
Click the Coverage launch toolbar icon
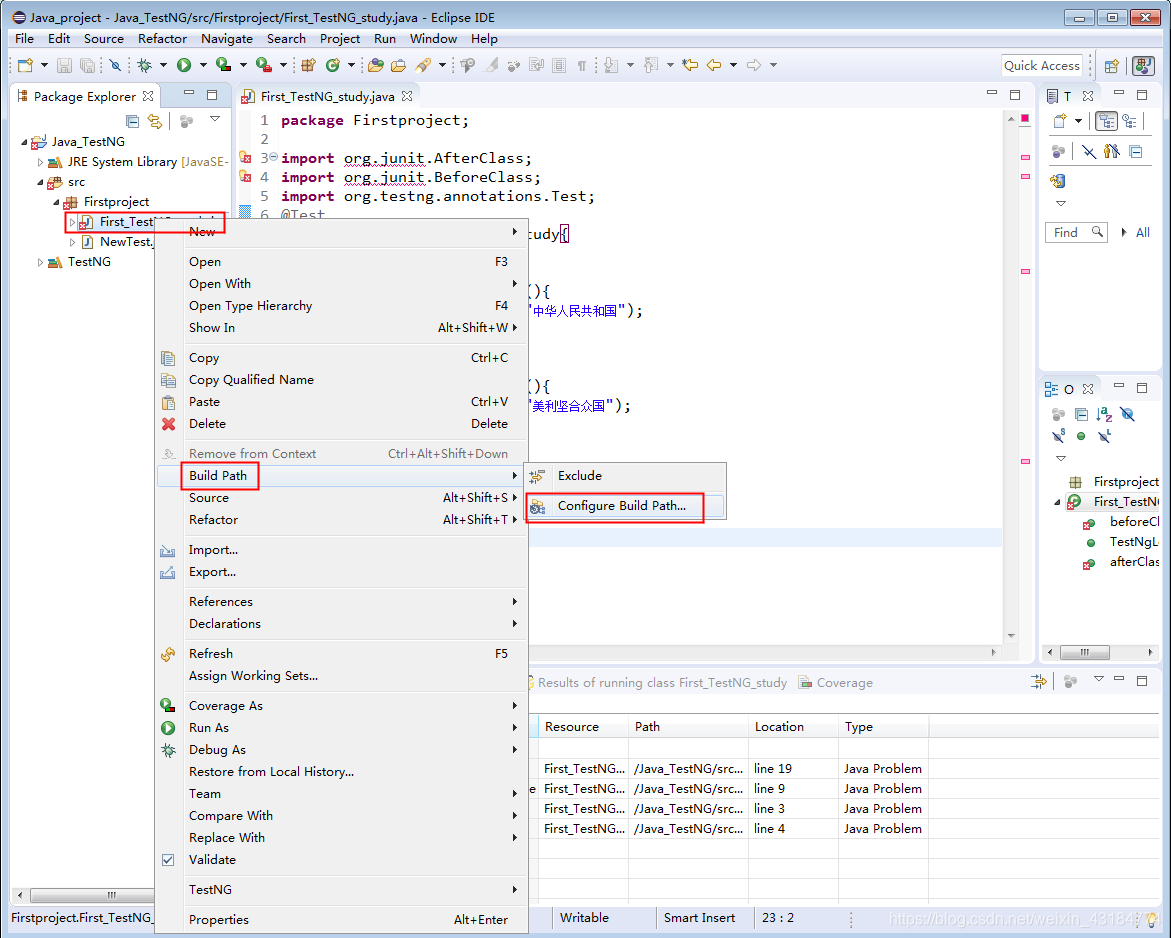click(223, 66)
